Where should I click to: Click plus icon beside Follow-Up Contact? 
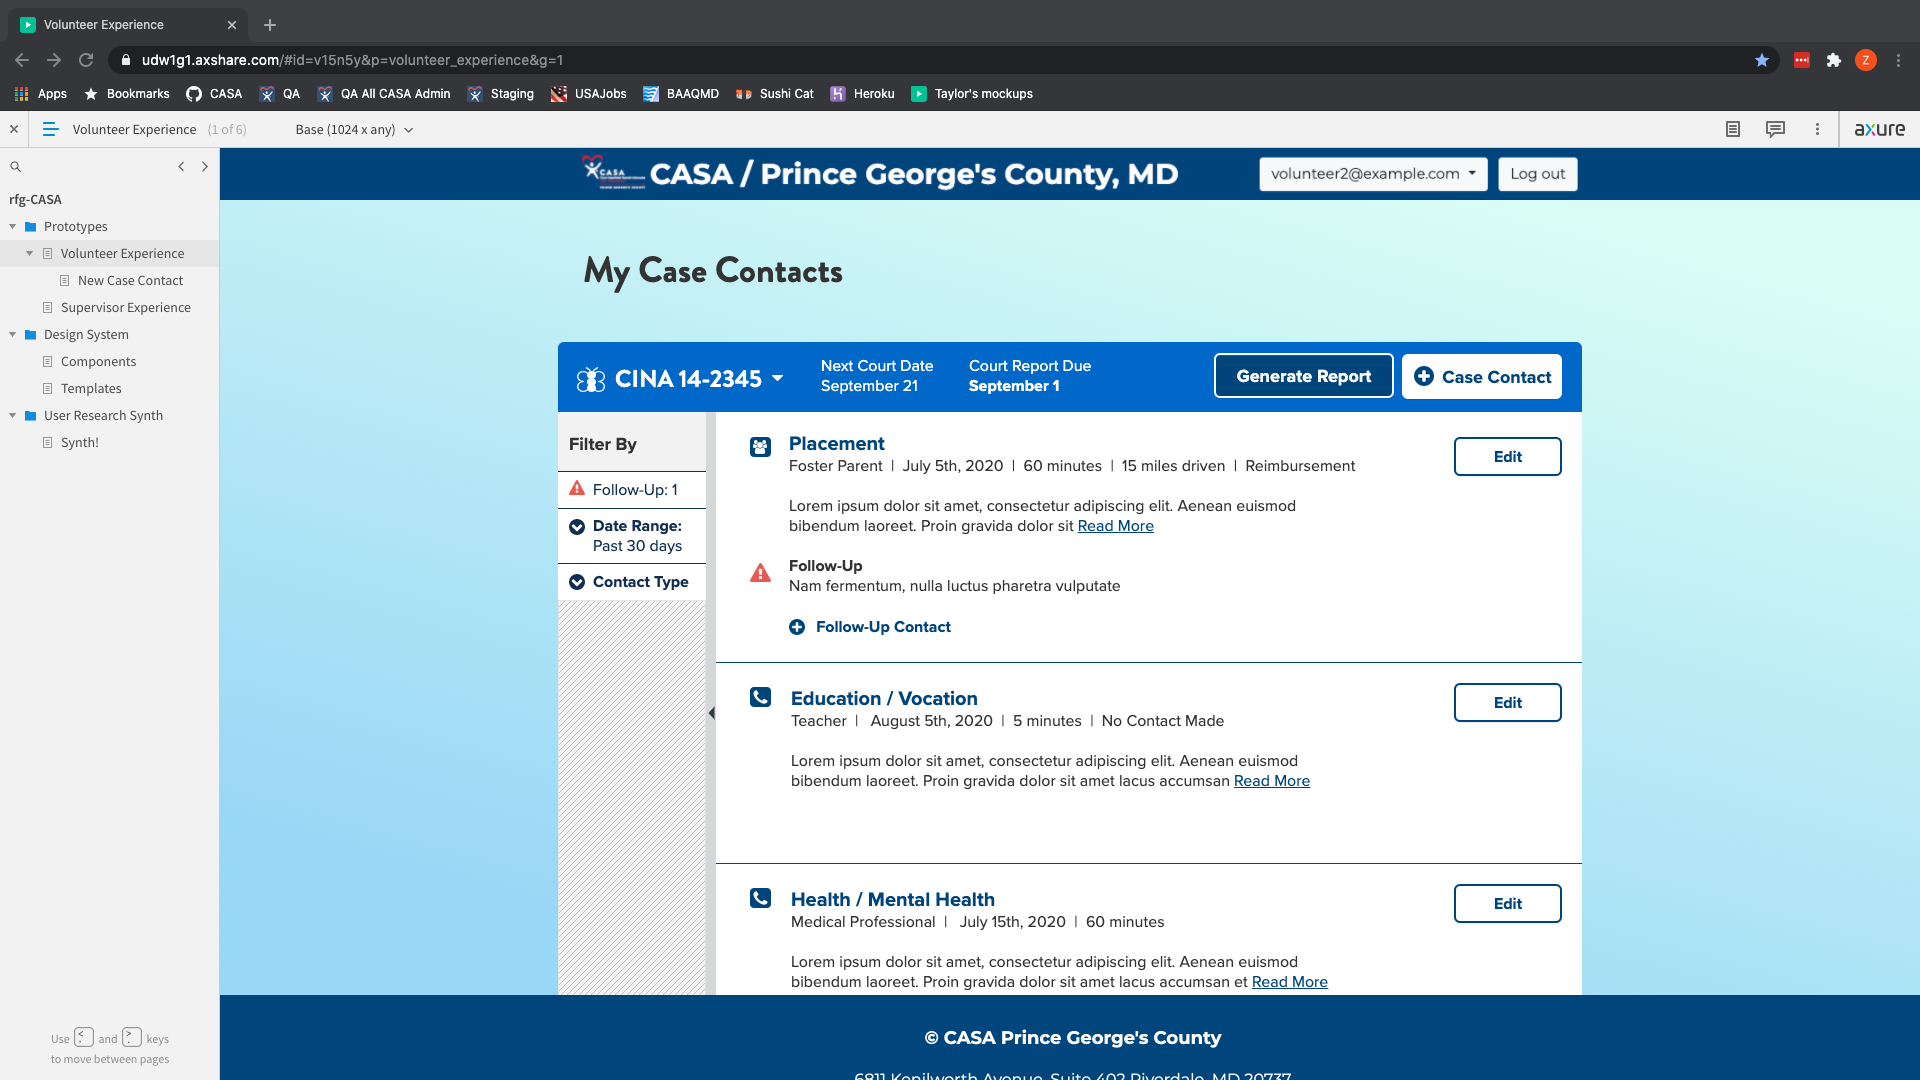[x=797, y=627]
